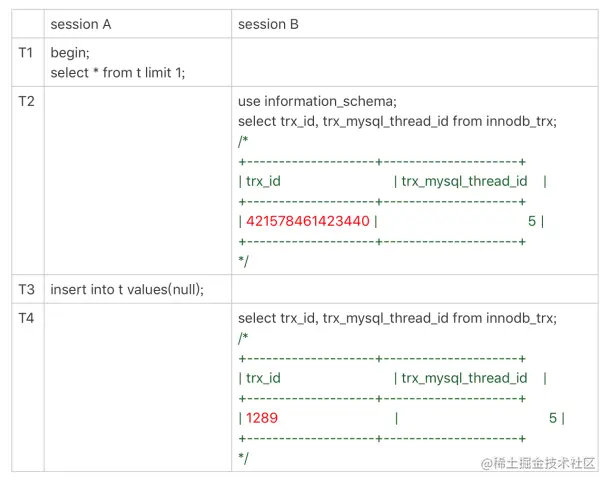Image resolution: width=610 pixels, height=485 pixels.
Task: Click the "insert into t values(null);" statement
Action: point(127,289)
